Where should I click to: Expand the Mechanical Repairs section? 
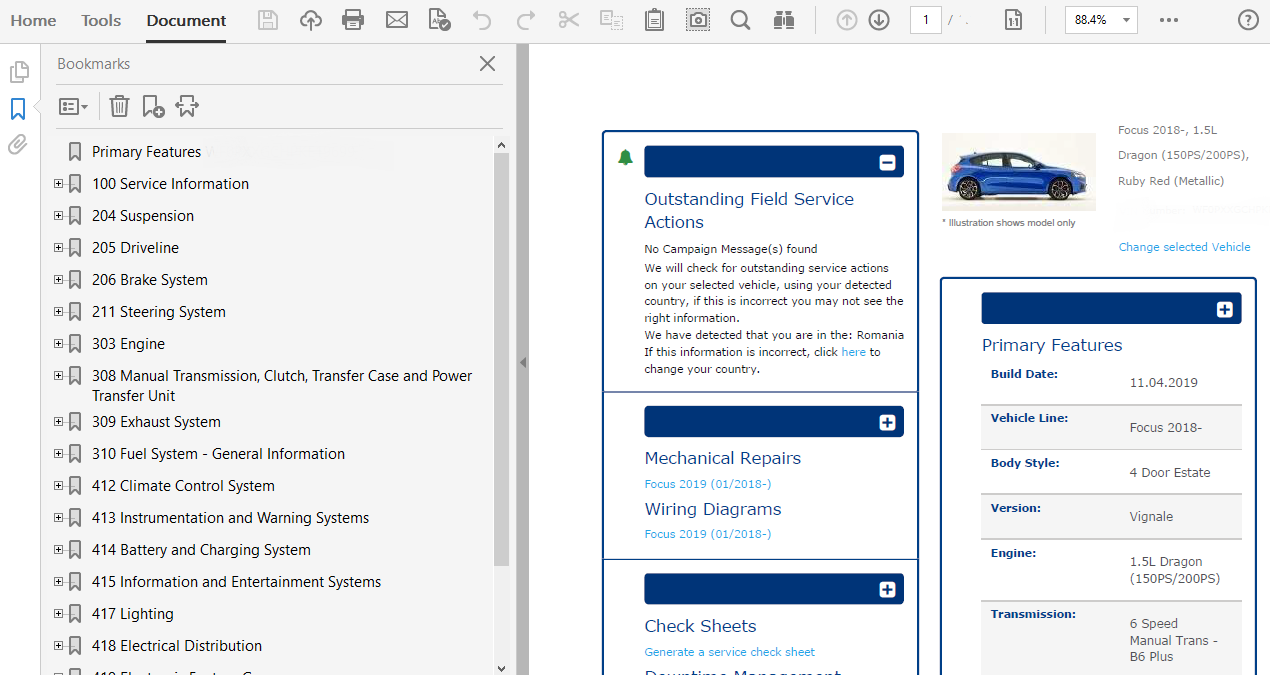(x=887, y=422)
